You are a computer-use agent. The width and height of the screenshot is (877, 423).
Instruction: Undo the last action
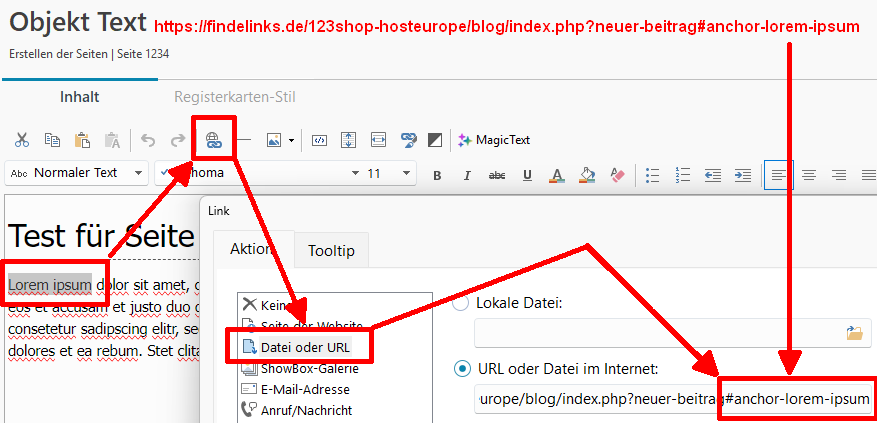[x=148, y=140]
